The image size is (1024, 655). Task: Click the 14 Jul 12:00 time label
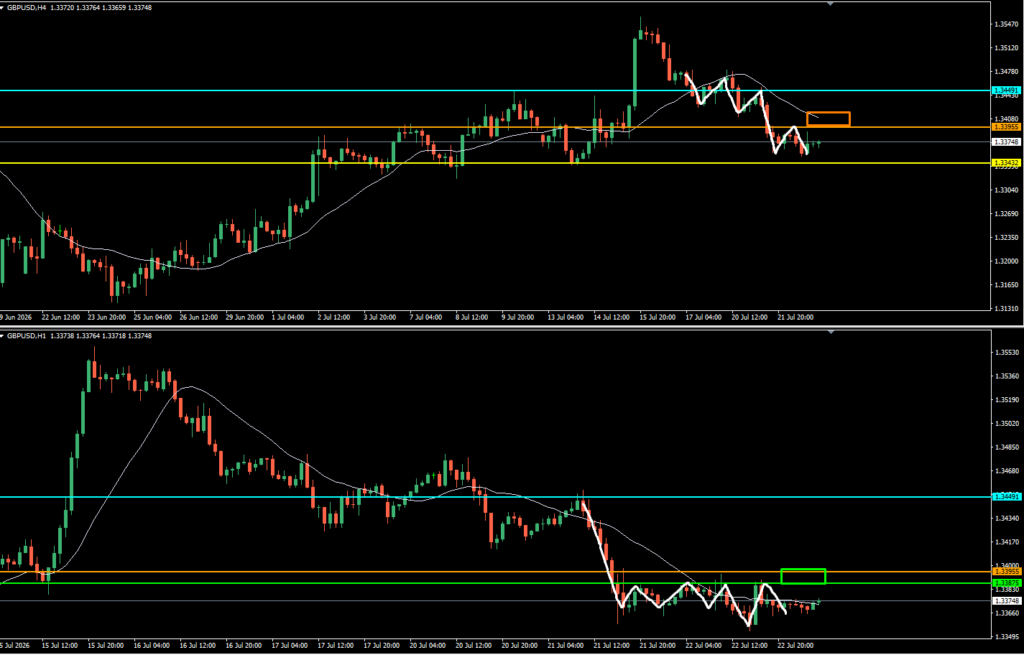tap(612, 317)
